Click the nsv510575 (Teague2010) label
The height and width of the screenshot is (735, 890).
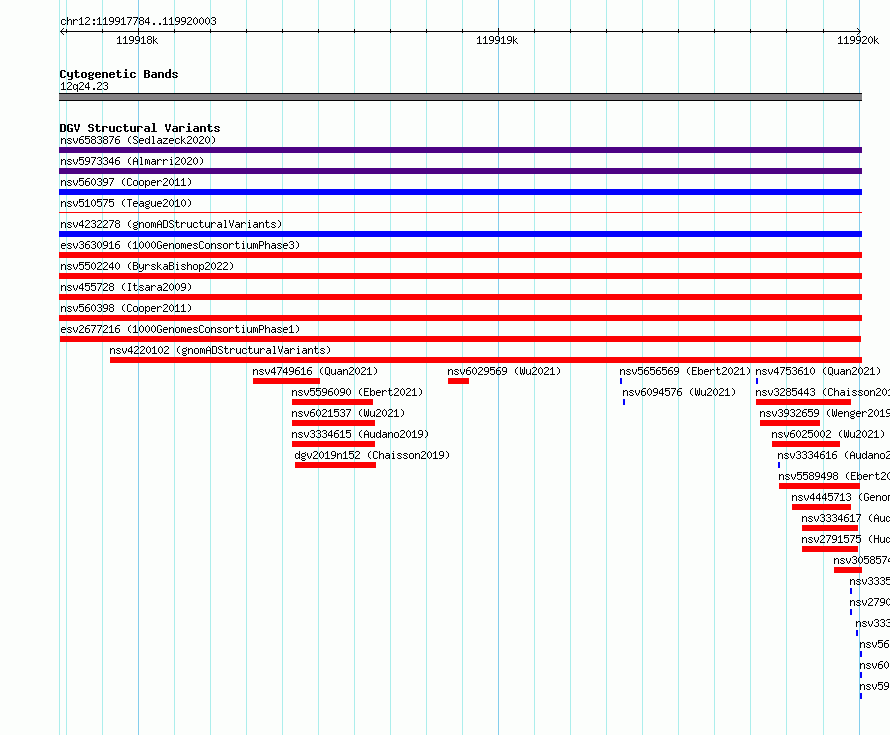[126, 203]
